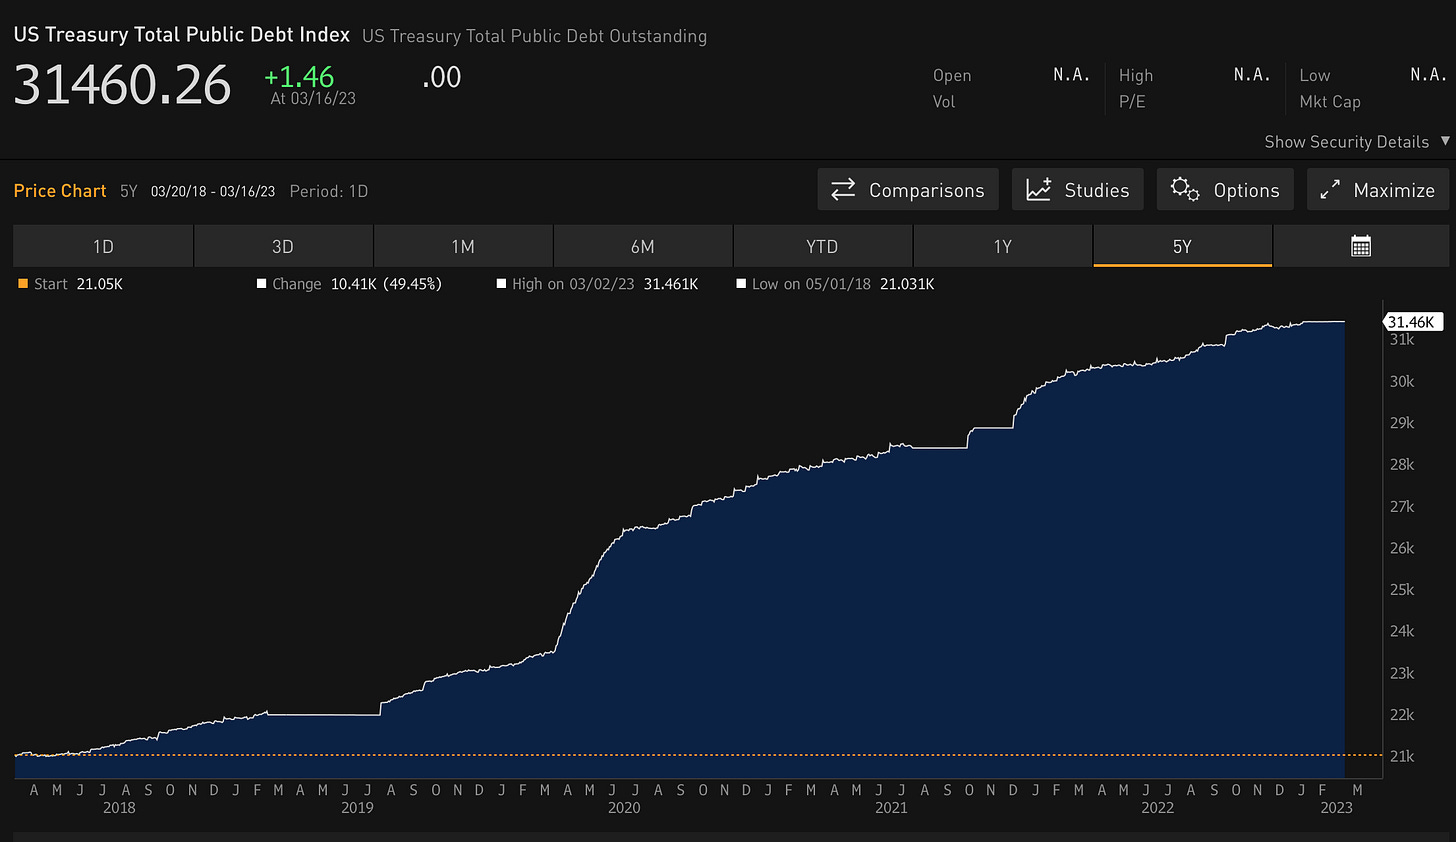Click the Maximize expand-arrows icon

[1330, 189]
